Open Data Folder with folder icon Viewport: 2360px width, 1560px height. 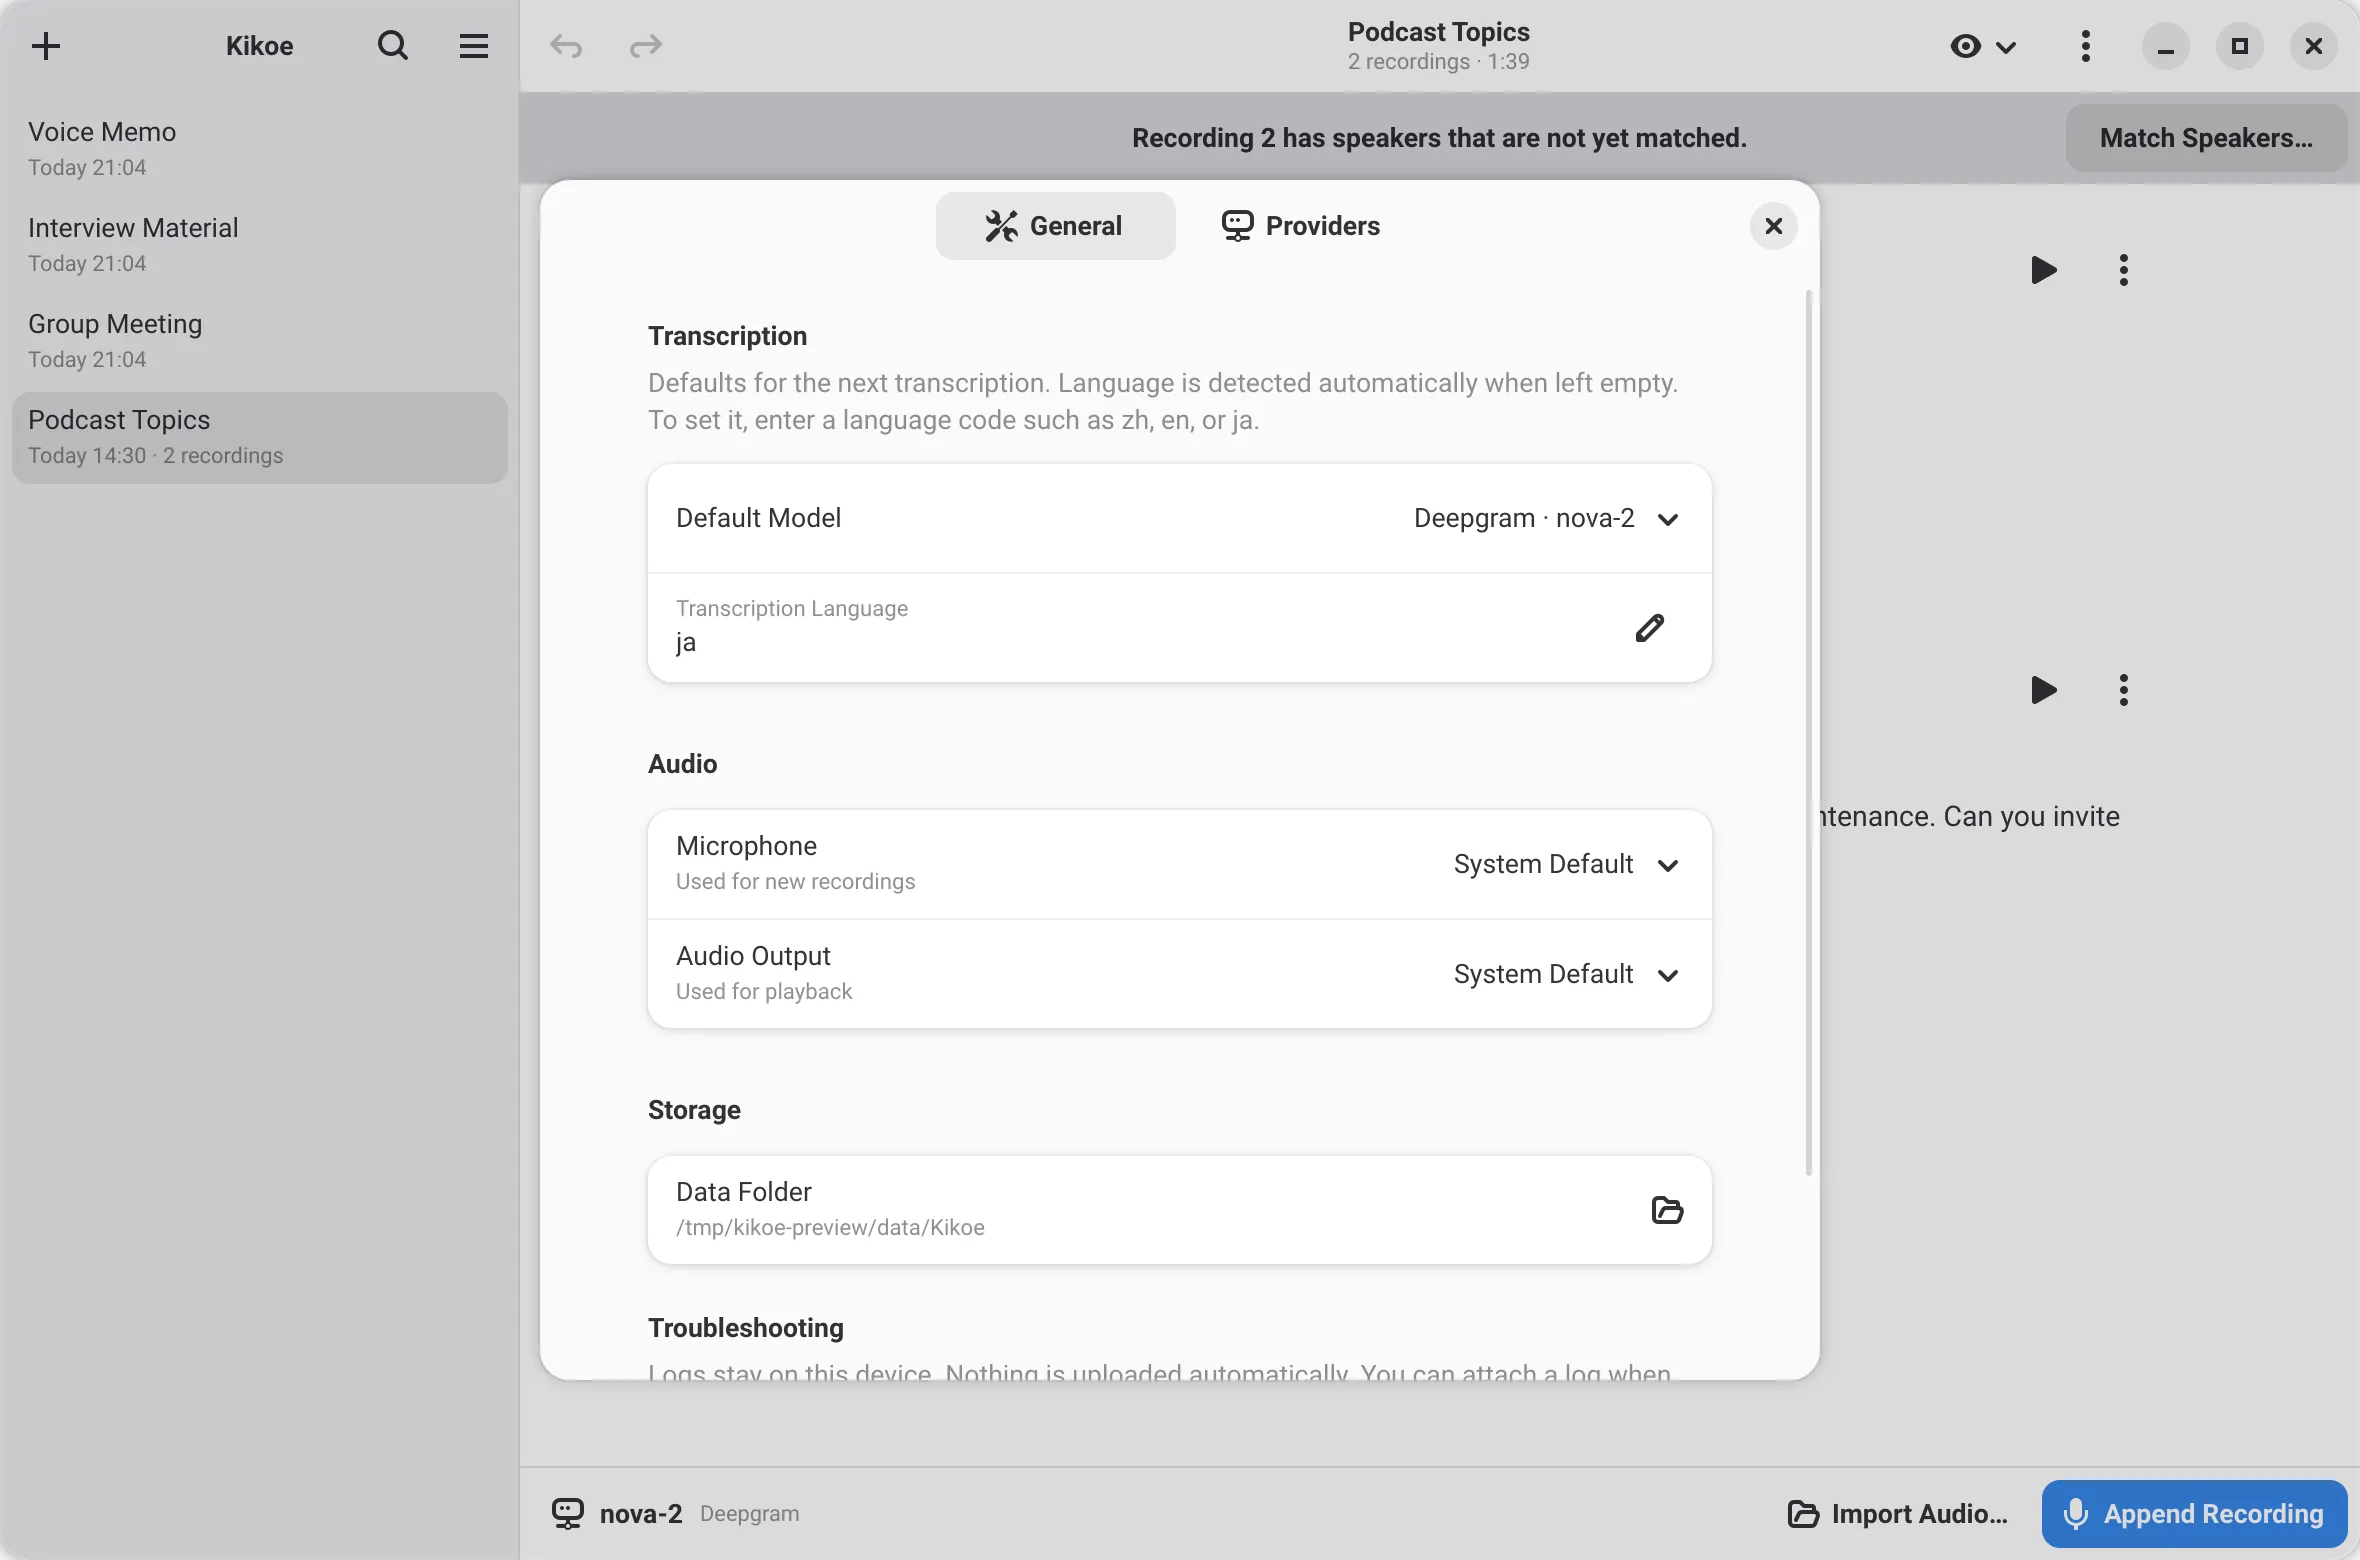tap(1667, 1210)
